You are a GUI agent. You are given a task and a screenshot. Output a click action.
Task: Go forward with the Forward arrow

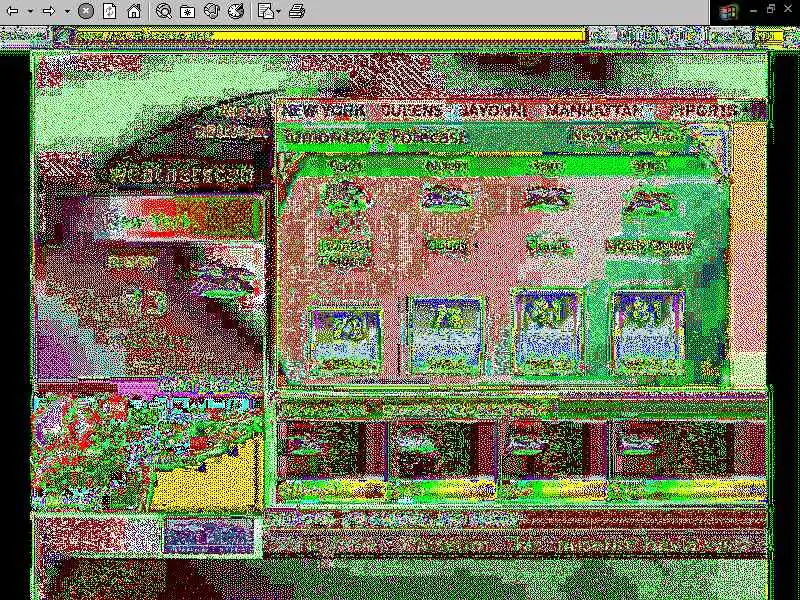click(x=48, y=11)
